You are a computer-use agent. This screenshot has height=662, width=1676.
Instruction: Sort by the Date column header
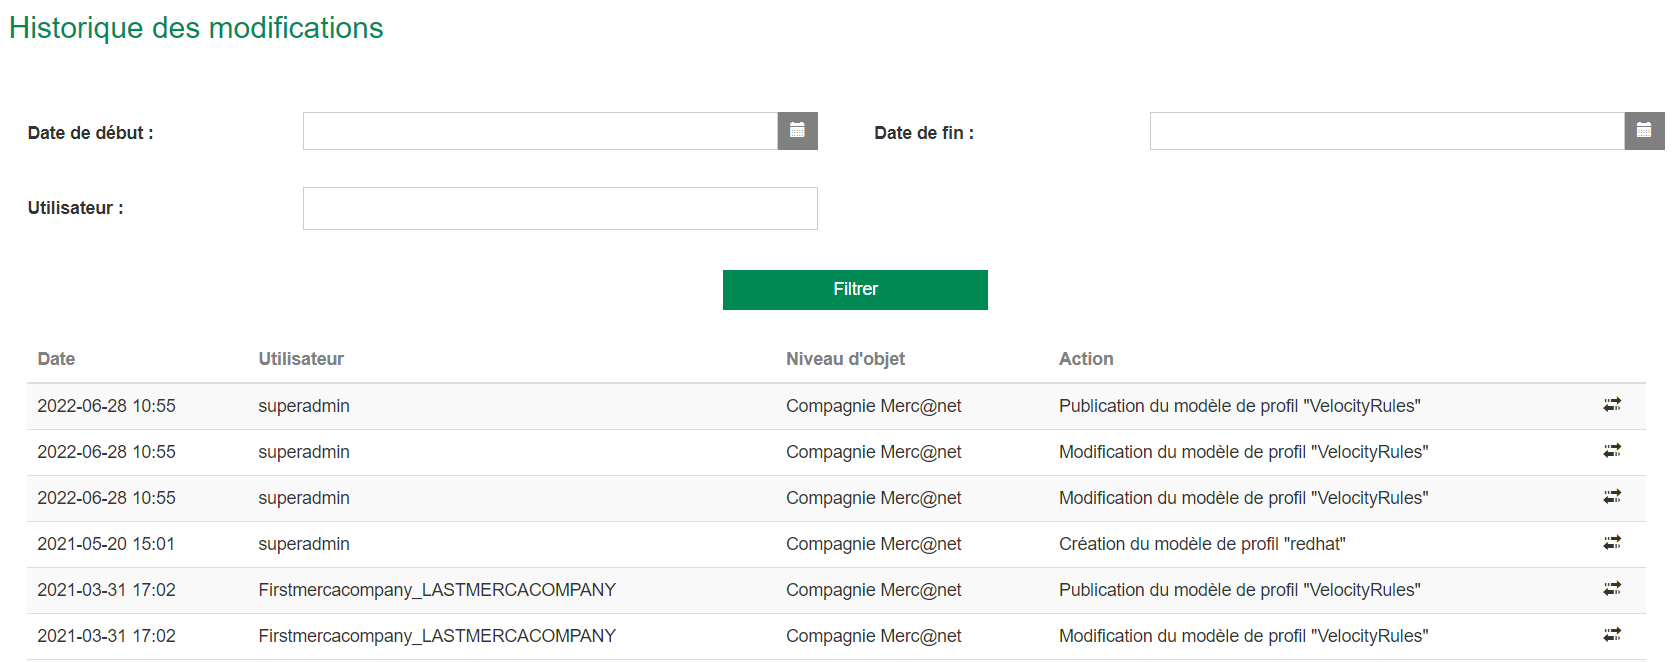tap(56, 359)
